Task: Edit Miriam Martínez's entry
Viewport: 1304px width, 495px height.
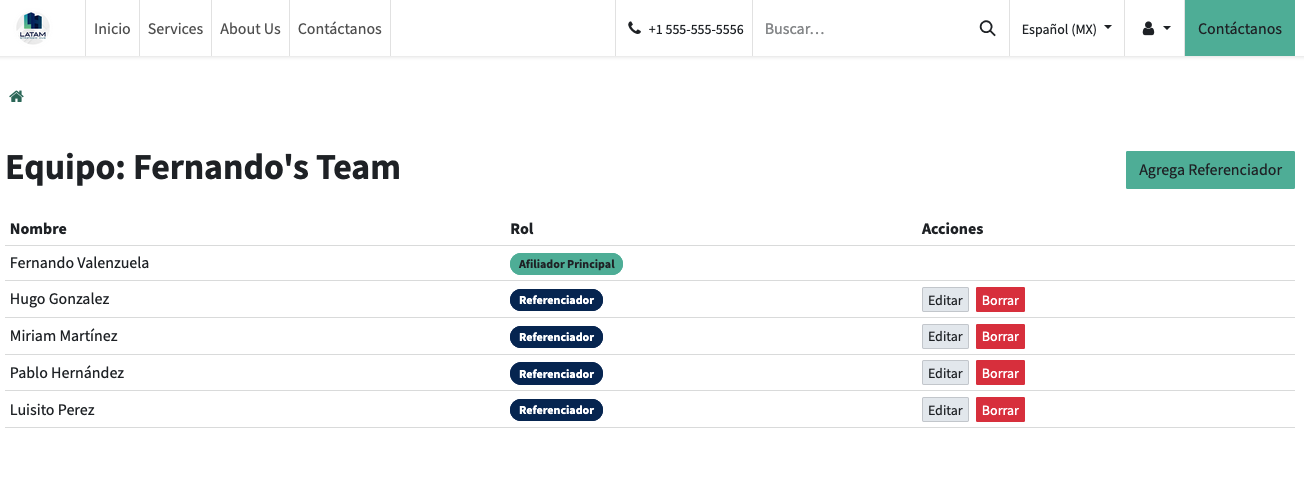Action: 944,337
